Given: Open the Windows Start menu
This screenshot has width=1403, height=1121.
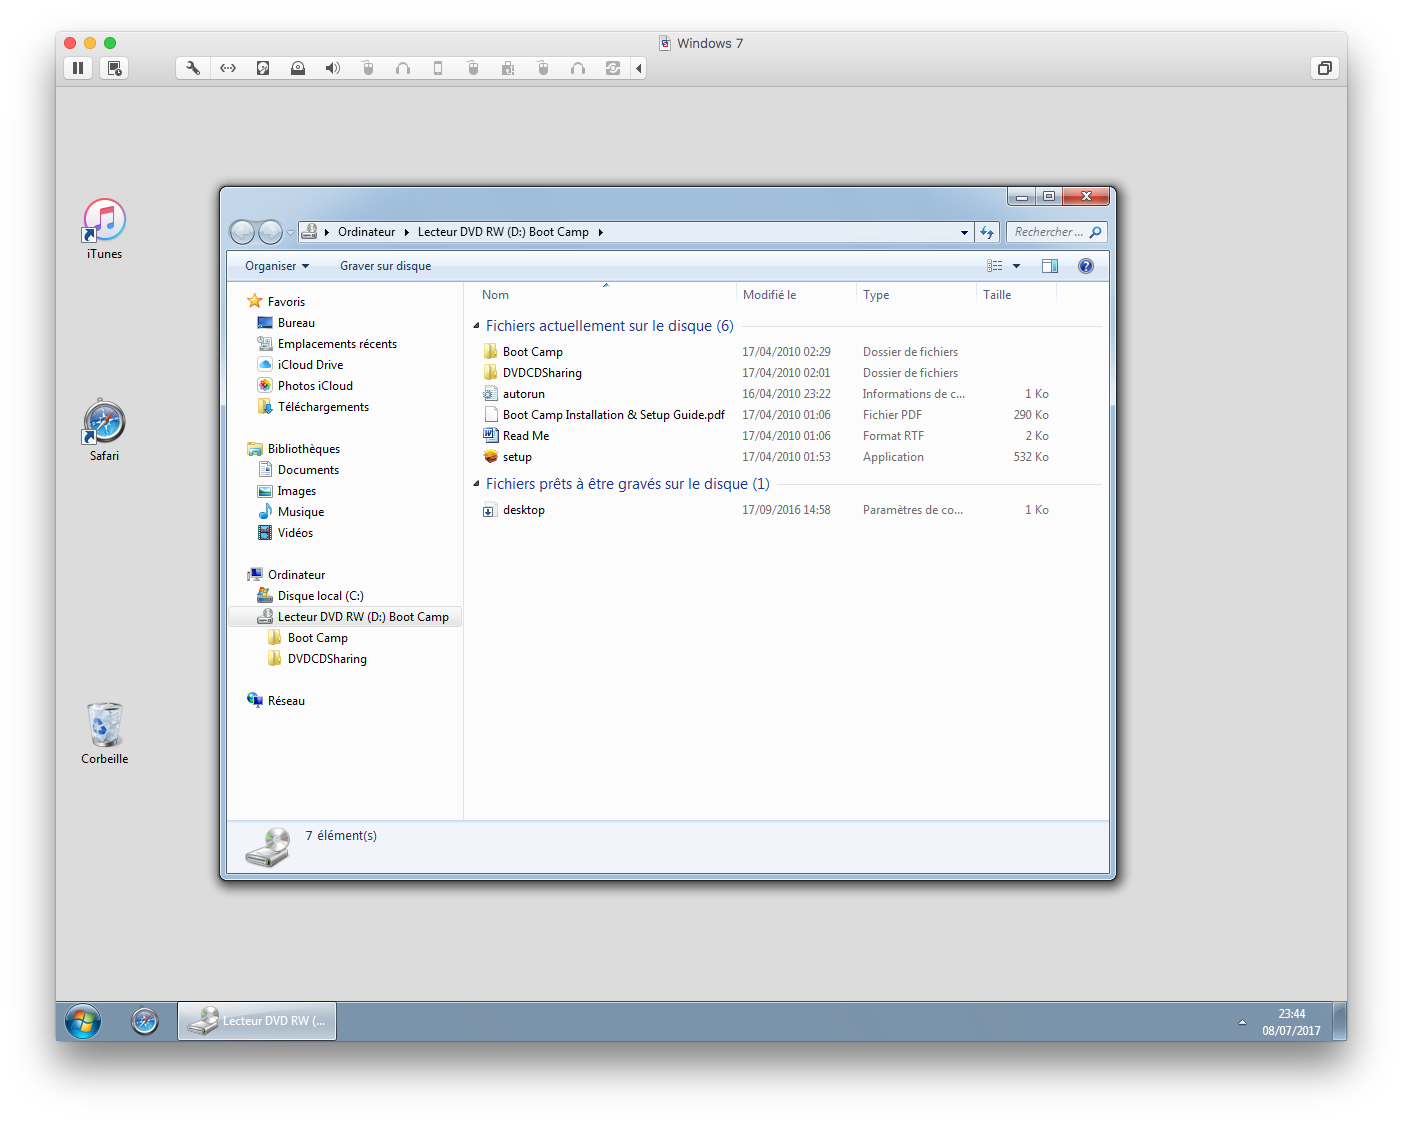Looking at the screenshot, I should coord(82,1020).
